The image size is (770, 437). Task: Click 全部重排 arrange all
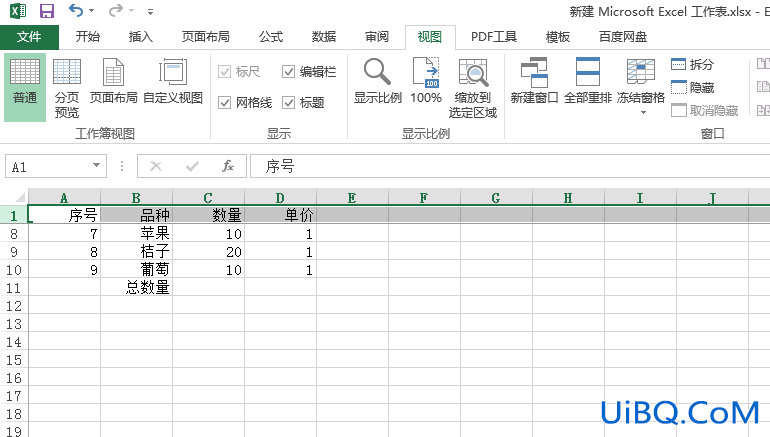pos(588,81)
